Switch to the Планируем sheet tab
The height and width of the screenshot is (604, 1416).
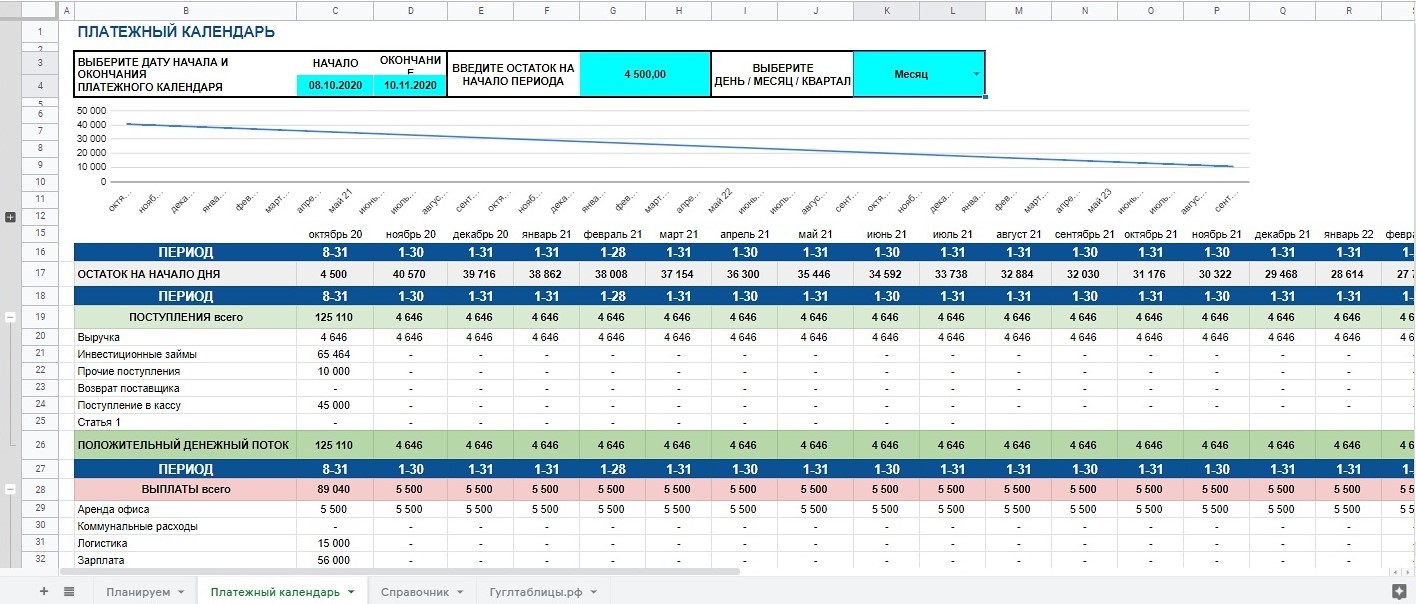pos(138,592)
